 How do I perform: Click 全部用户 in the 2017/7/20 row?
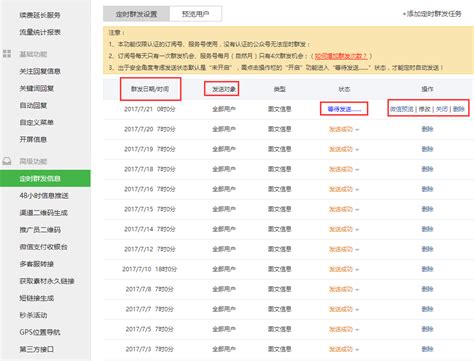pyautogui.click(x=224, y=129)
